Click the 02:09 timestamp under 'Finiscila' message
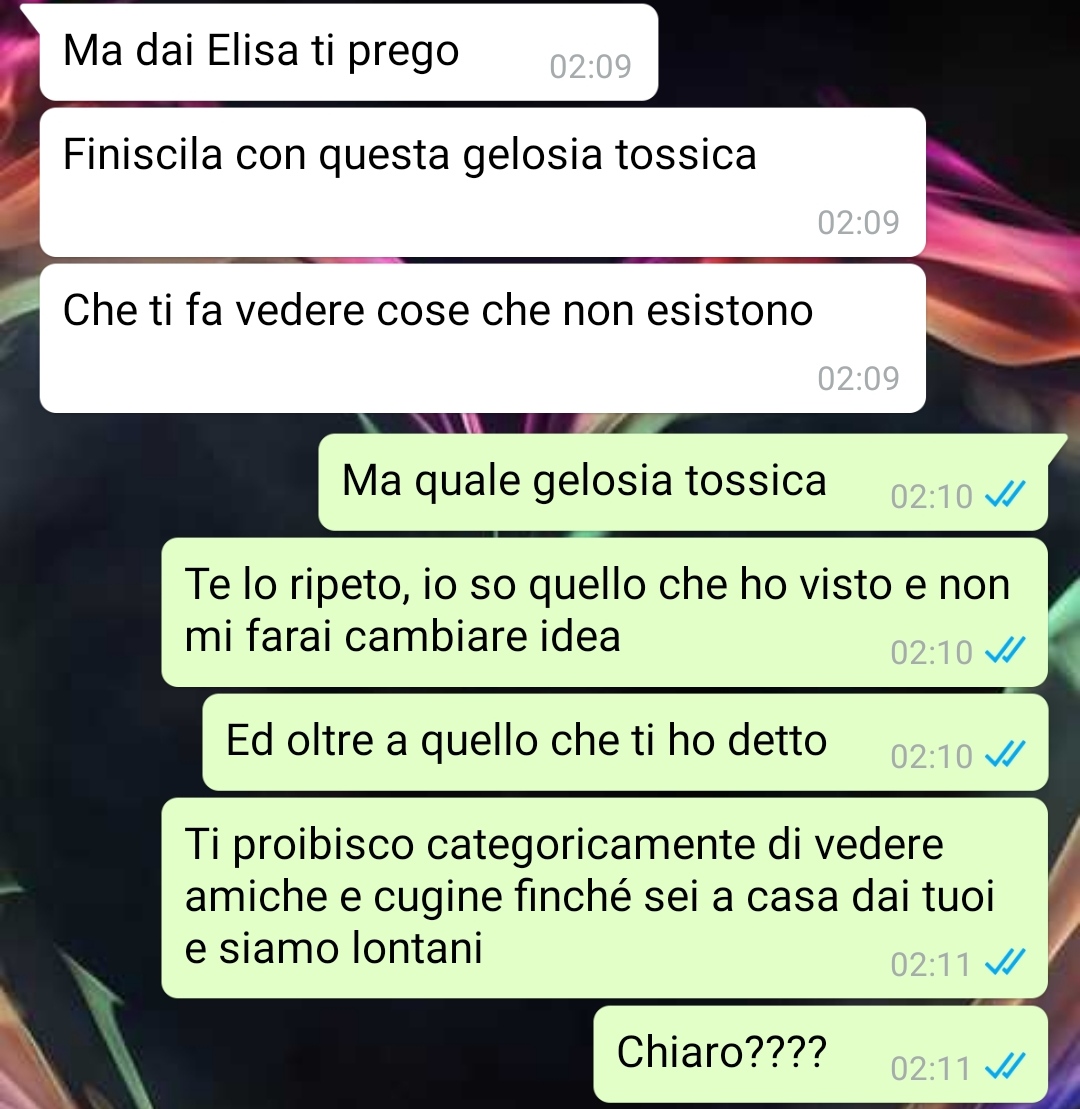 point(858,223)
